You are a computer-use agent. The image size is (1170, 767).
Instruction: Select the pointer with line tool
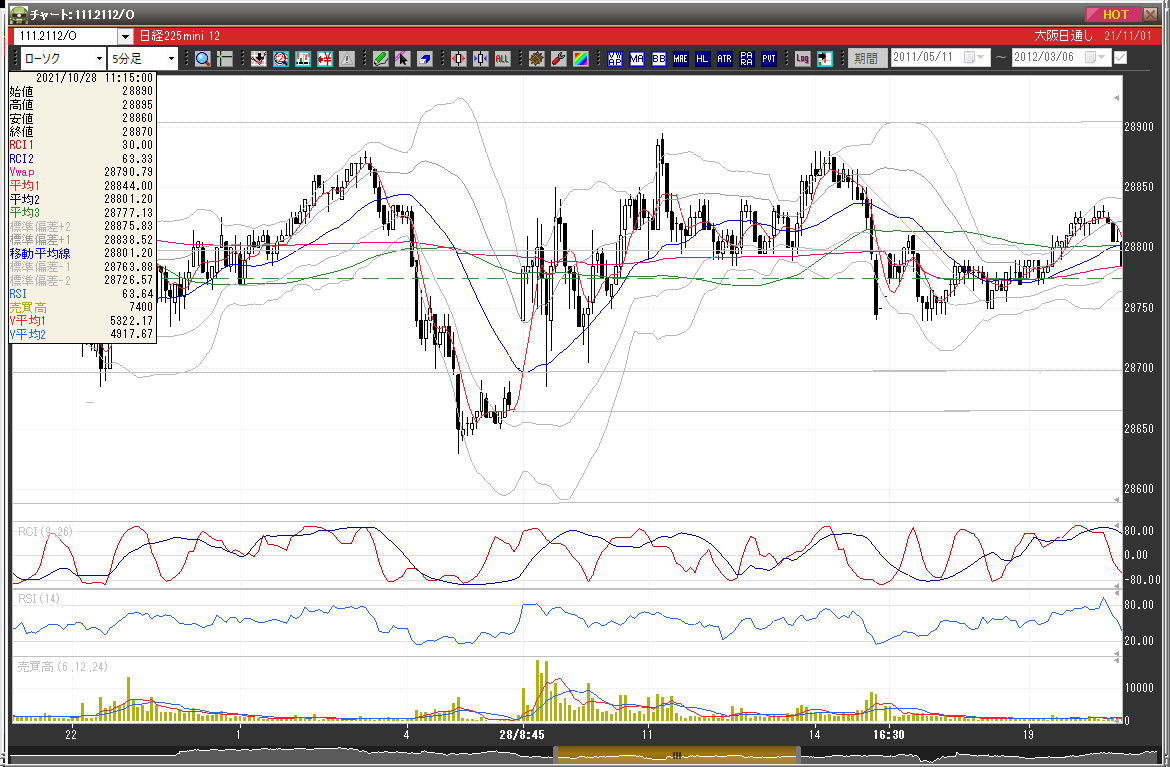(x=402, y=58)
